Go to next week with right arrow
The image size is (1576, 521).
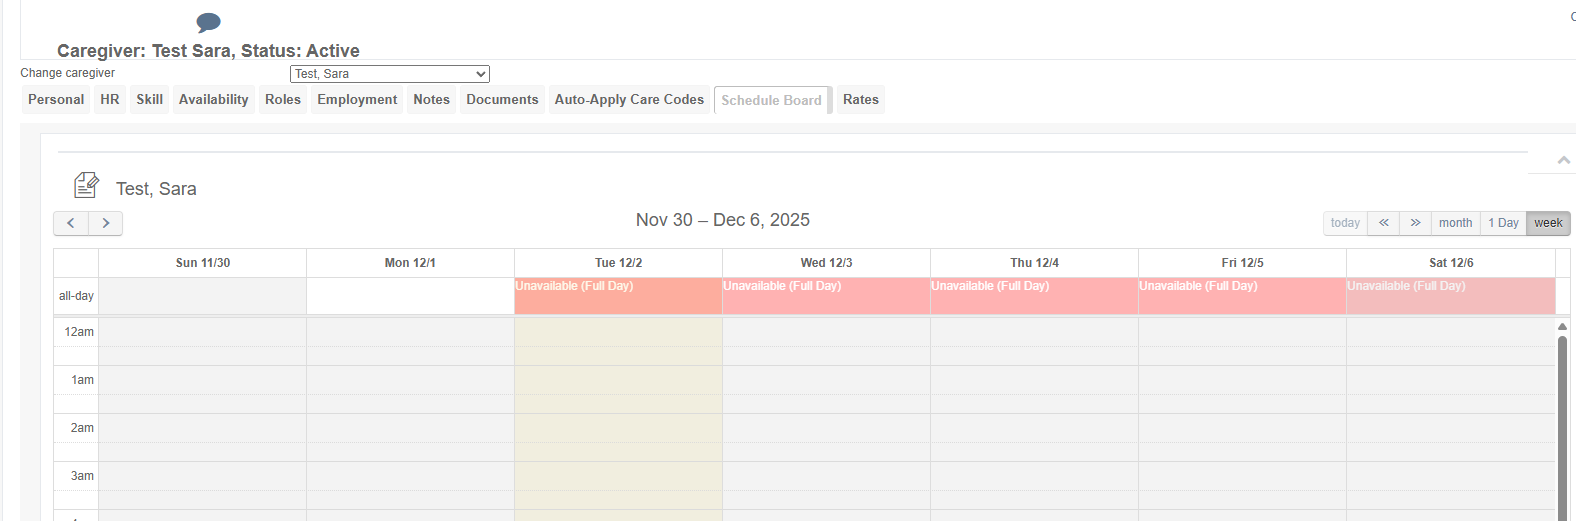point(106,223)
